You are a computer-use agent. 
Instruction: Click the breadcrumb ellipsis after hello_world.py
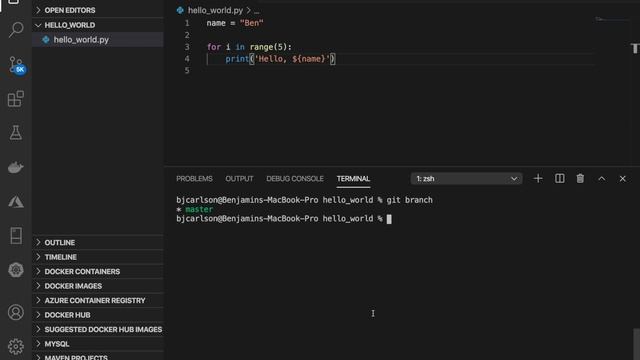click(x=256, y=11)
